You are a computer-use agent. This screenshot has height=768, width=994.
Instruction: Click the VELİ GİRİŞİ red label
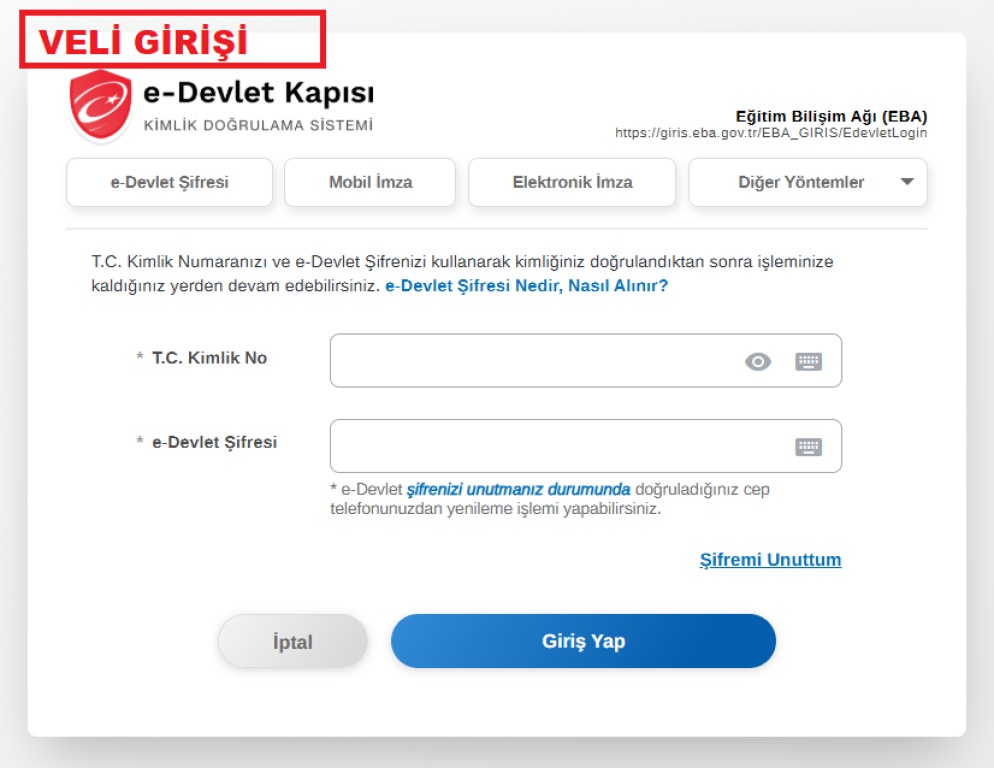click(172, 39)
